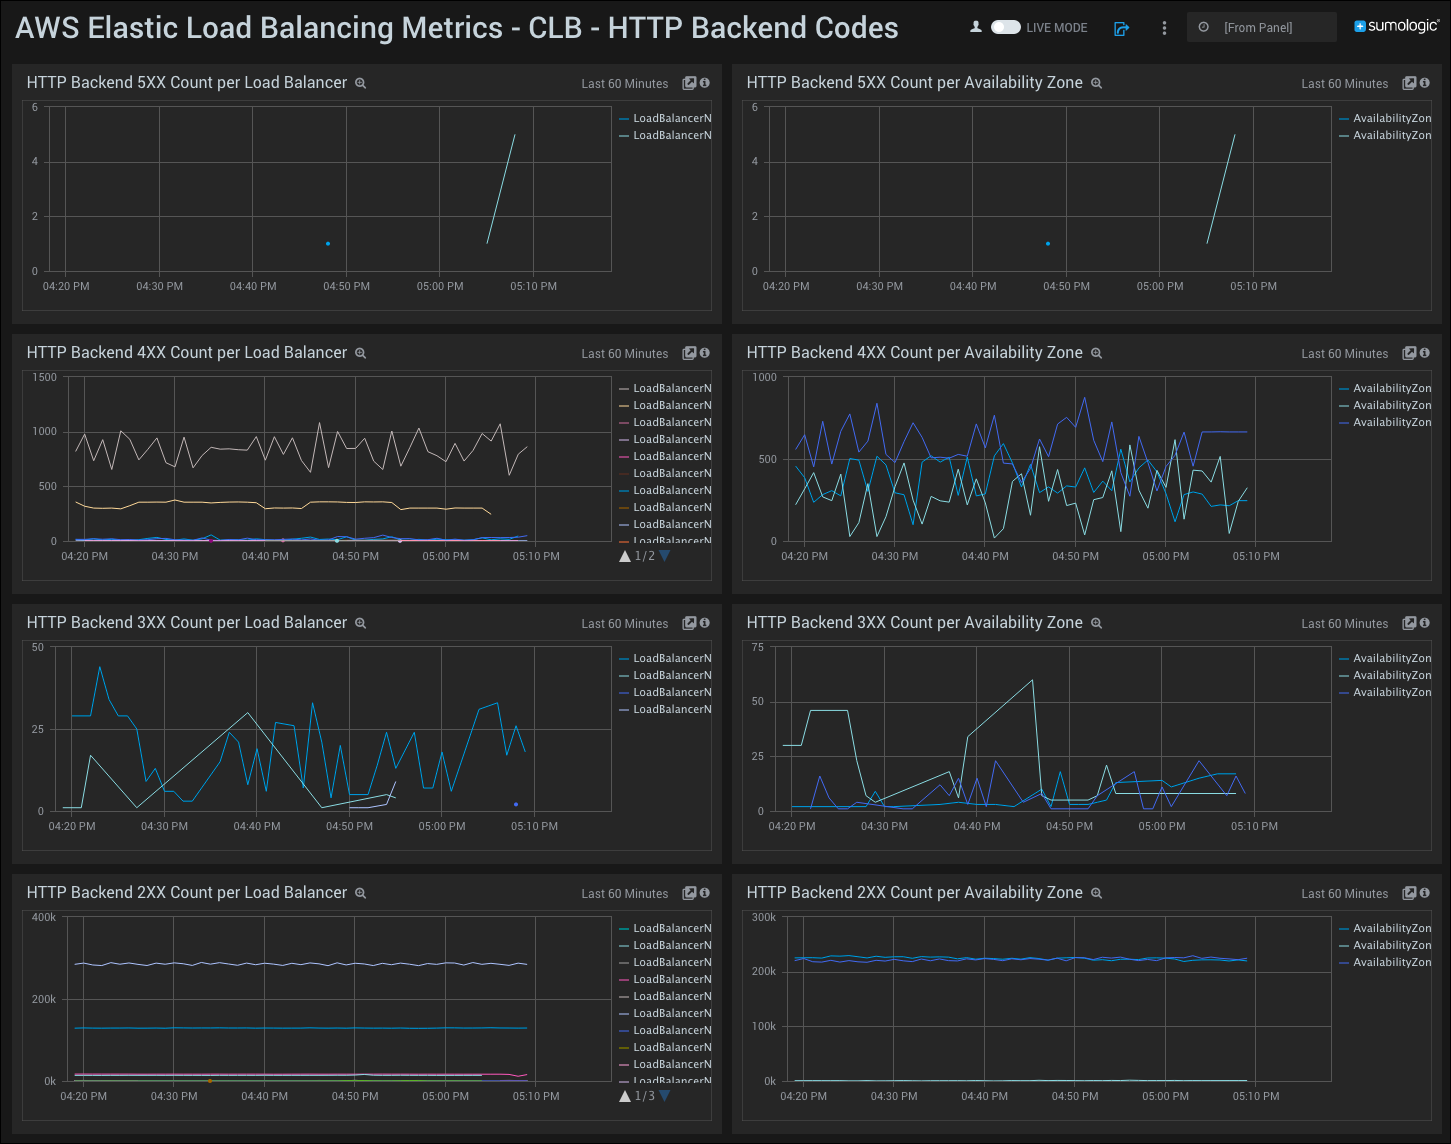The width and height of the screenshot is (1451, 1144).
Task: Click Last 60 Minutes on 2XX Availability Zone panel
Action: [1344, 893]
